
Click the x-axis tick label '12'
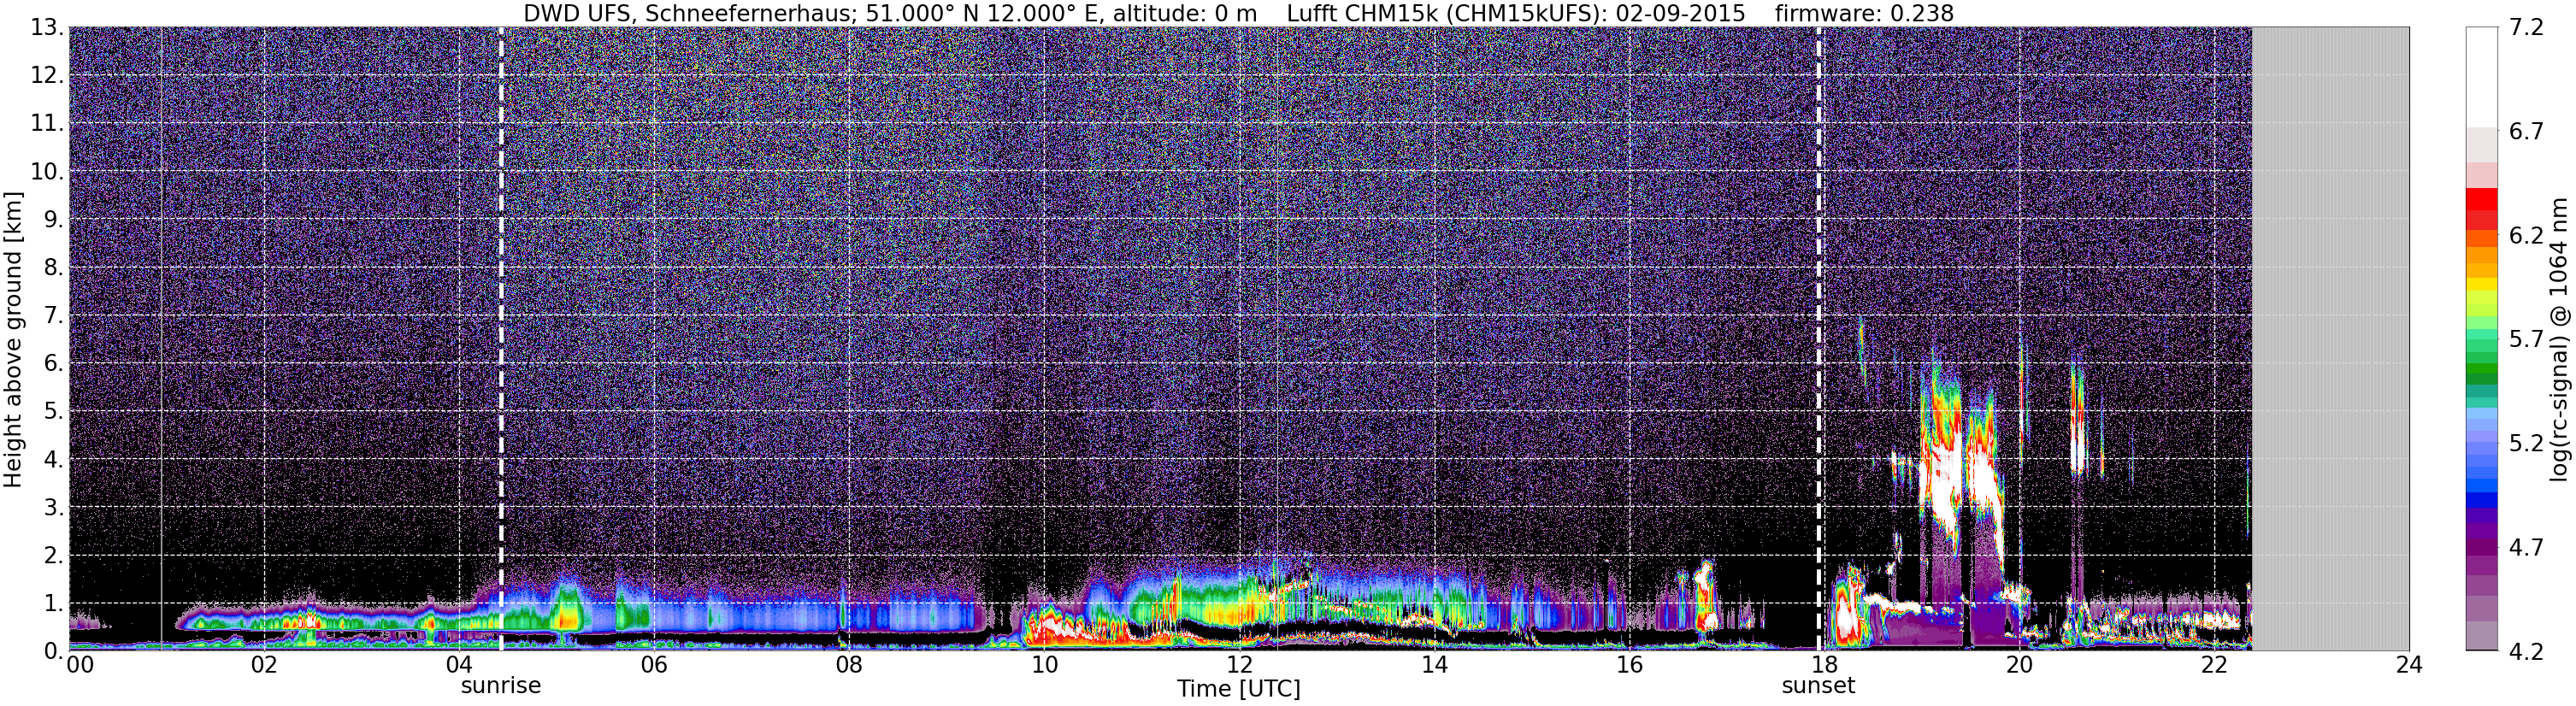(1239, 666)
